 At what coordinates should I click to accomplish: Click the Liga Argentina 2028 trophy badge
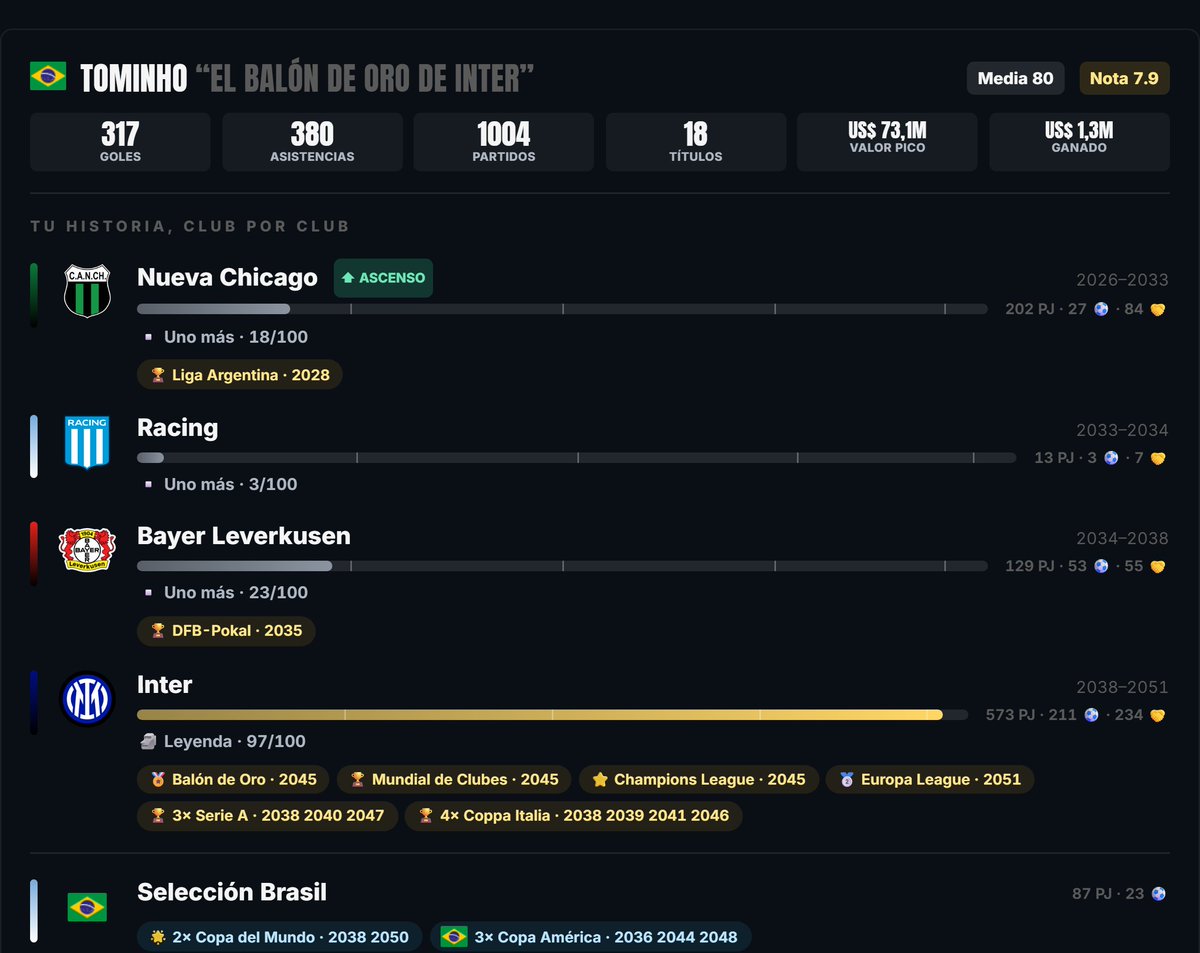coord(240,375)
